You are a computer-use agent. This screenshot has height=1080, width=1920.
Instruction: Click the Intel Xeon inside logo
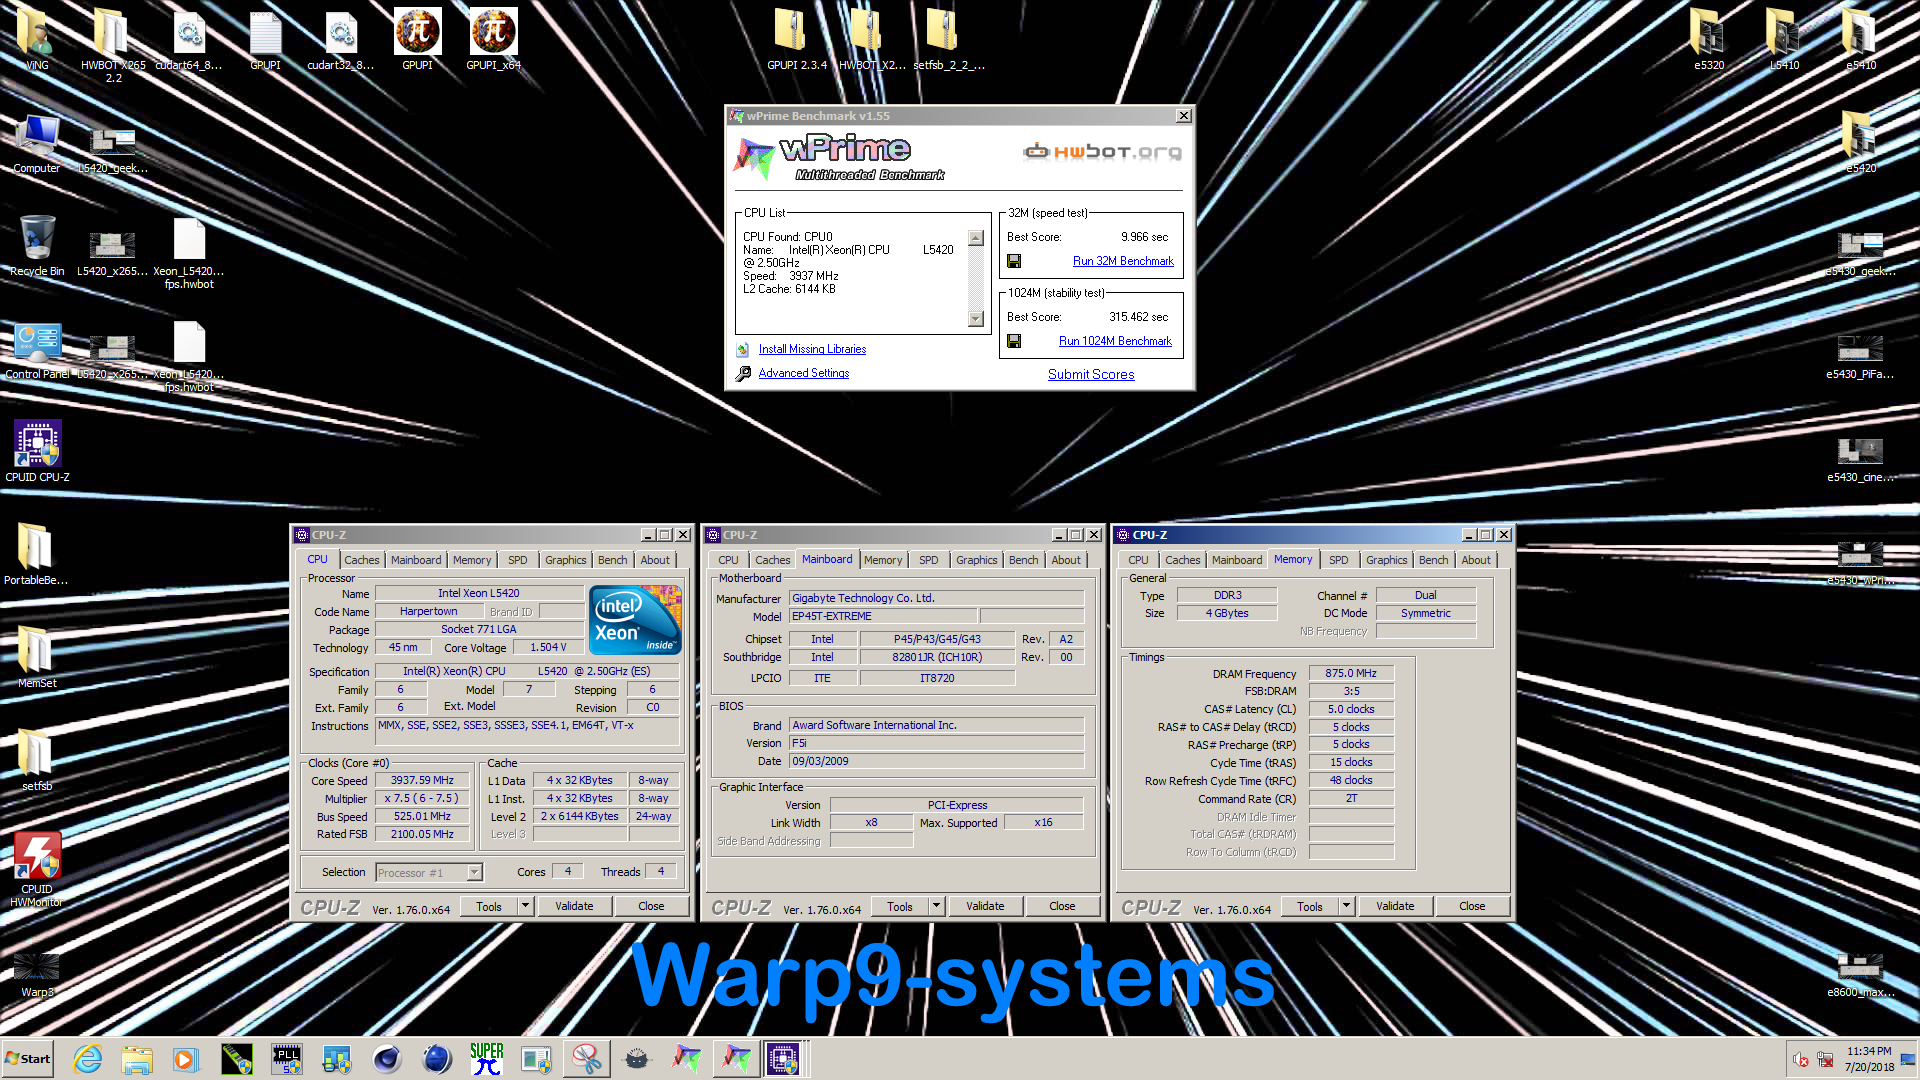635,620
